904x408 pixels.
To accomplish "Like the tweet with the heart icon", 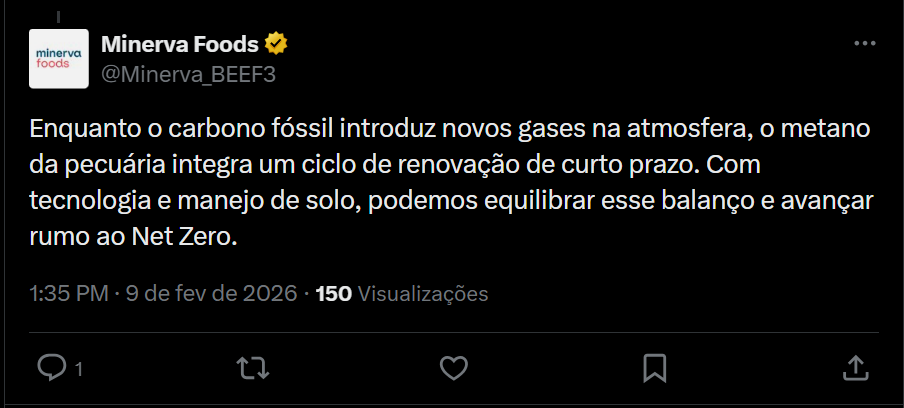I will 454,367.
